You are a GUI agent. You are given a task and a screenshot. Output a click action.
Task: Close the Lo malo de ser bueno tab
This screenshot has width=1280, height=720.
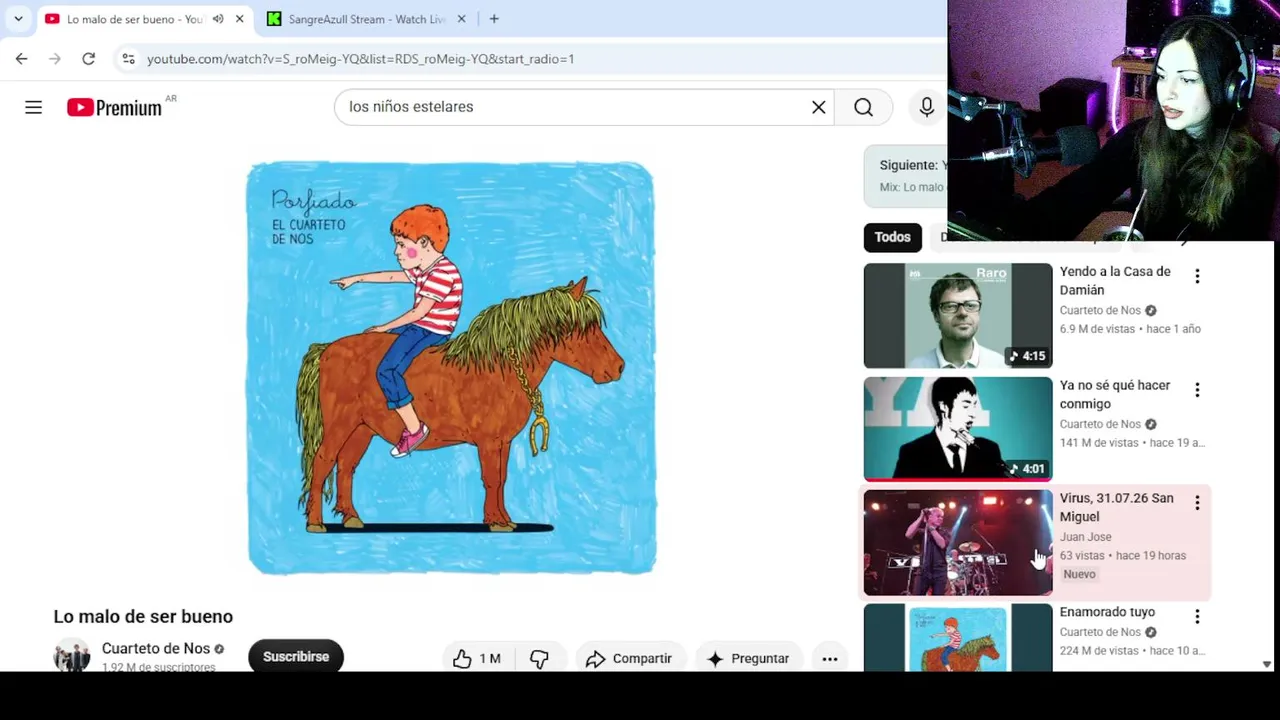tap(239, 19)
